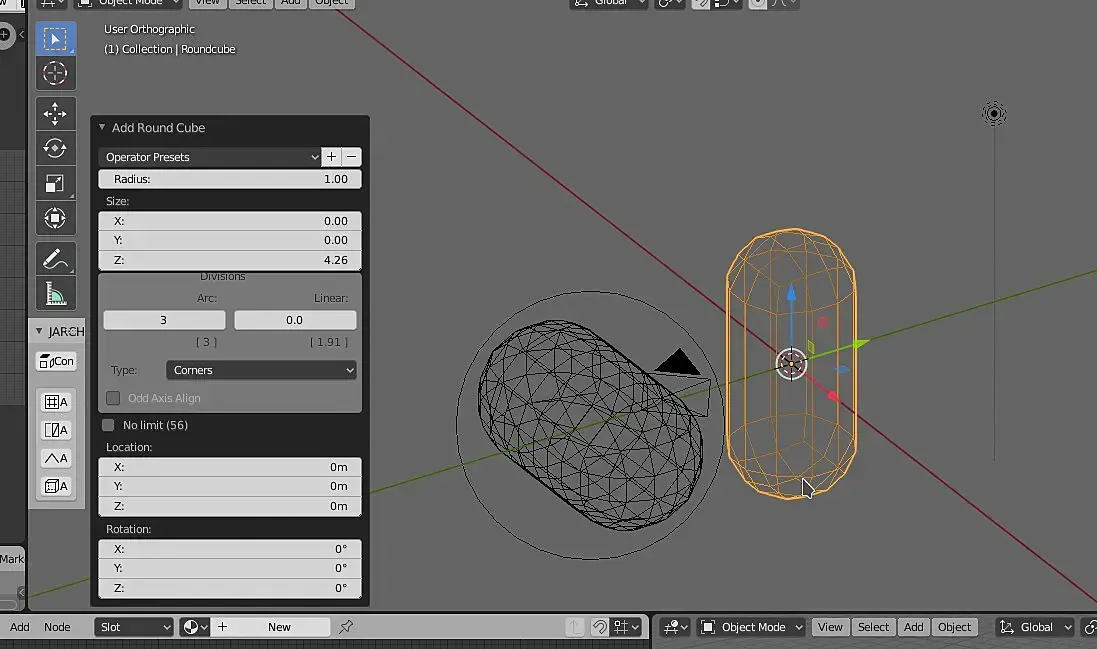Select the Measure ruler tool
1097x649 pixels.
click(55, 294)
